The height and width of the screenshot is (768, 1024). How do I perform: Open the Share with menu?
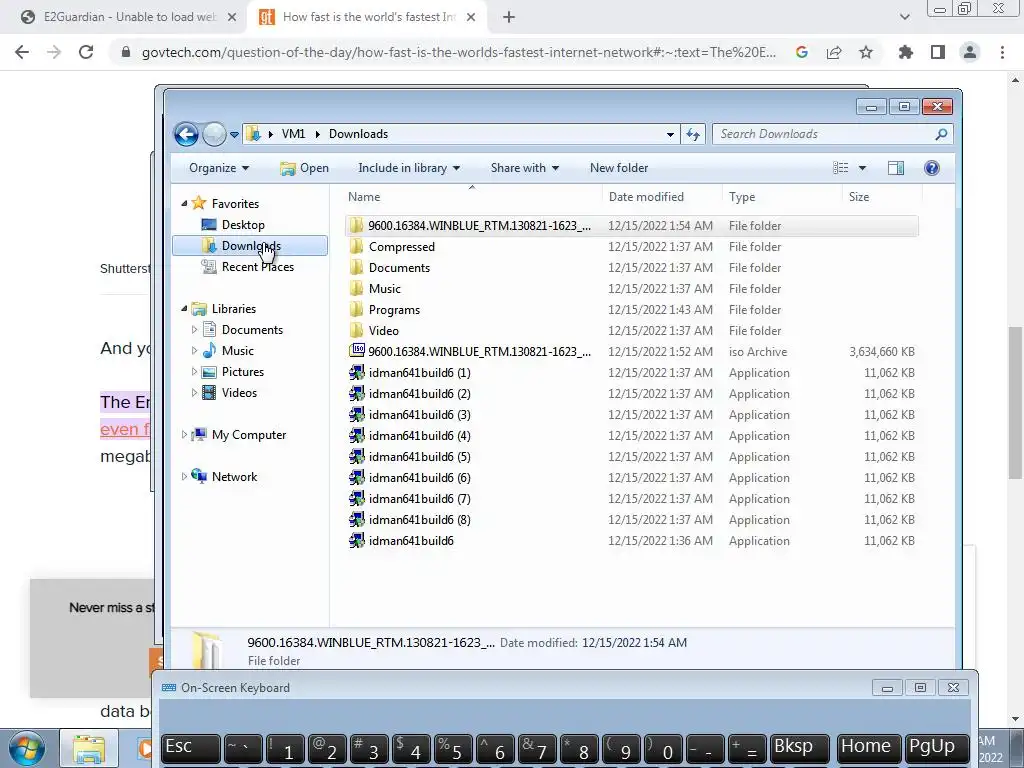[524, 168]
